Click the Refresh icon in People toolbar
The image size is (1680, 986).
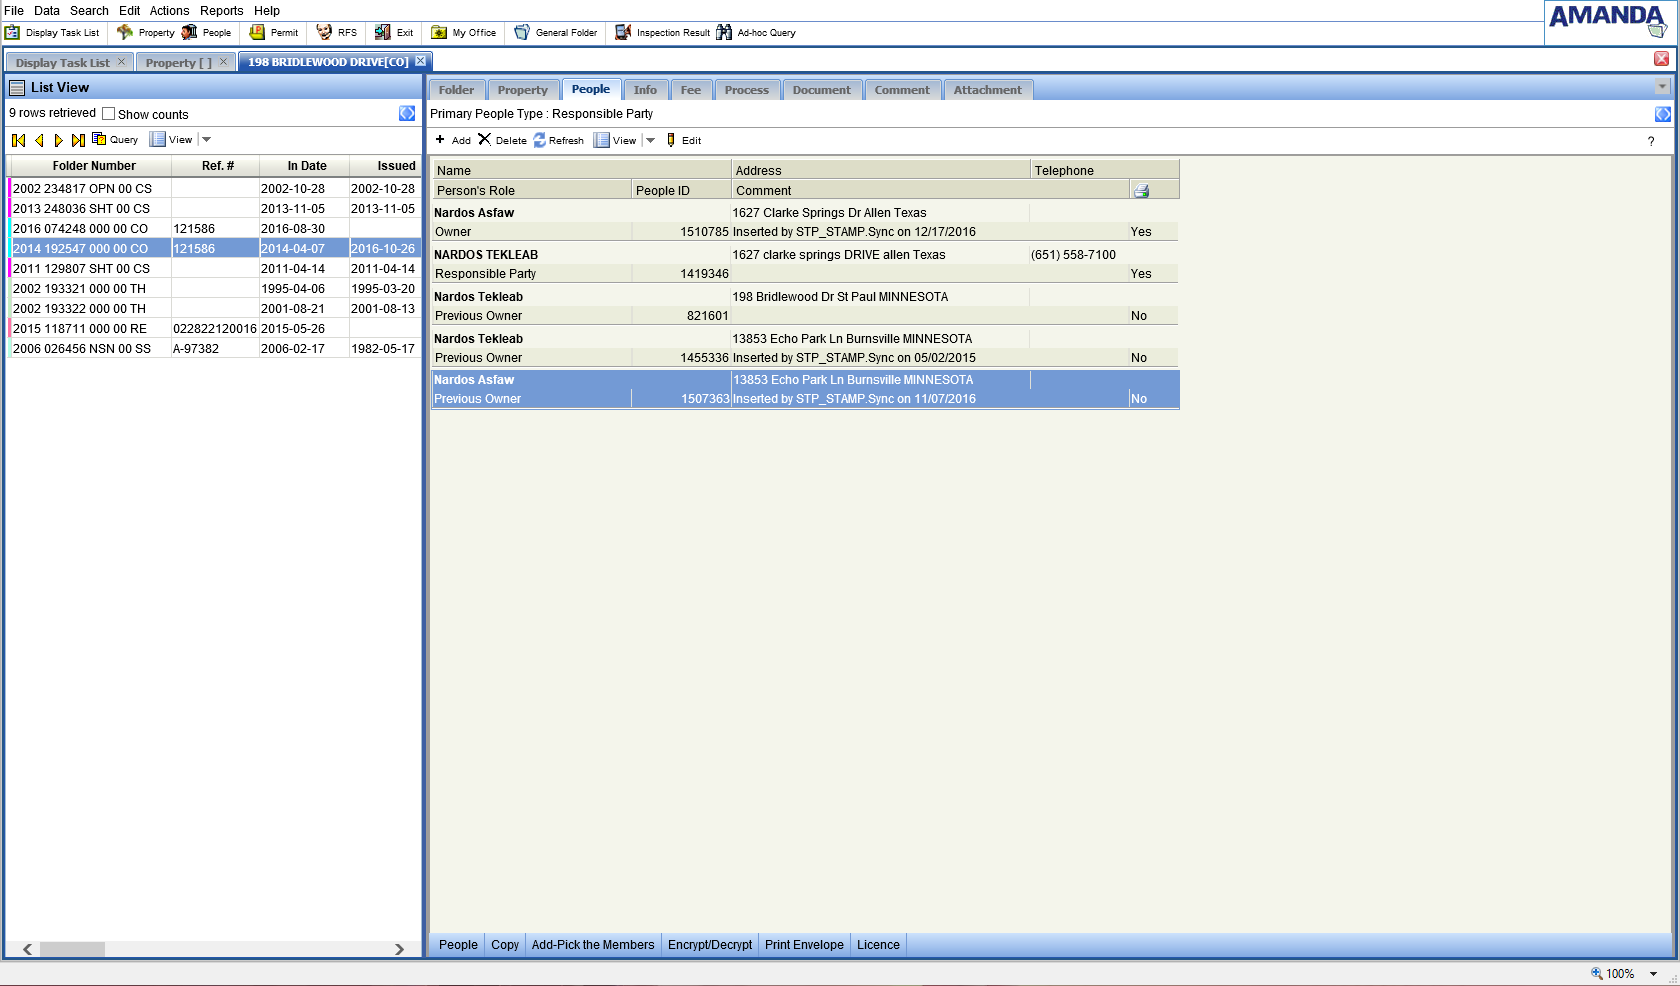pyautogui.click(x=540, y=141)
